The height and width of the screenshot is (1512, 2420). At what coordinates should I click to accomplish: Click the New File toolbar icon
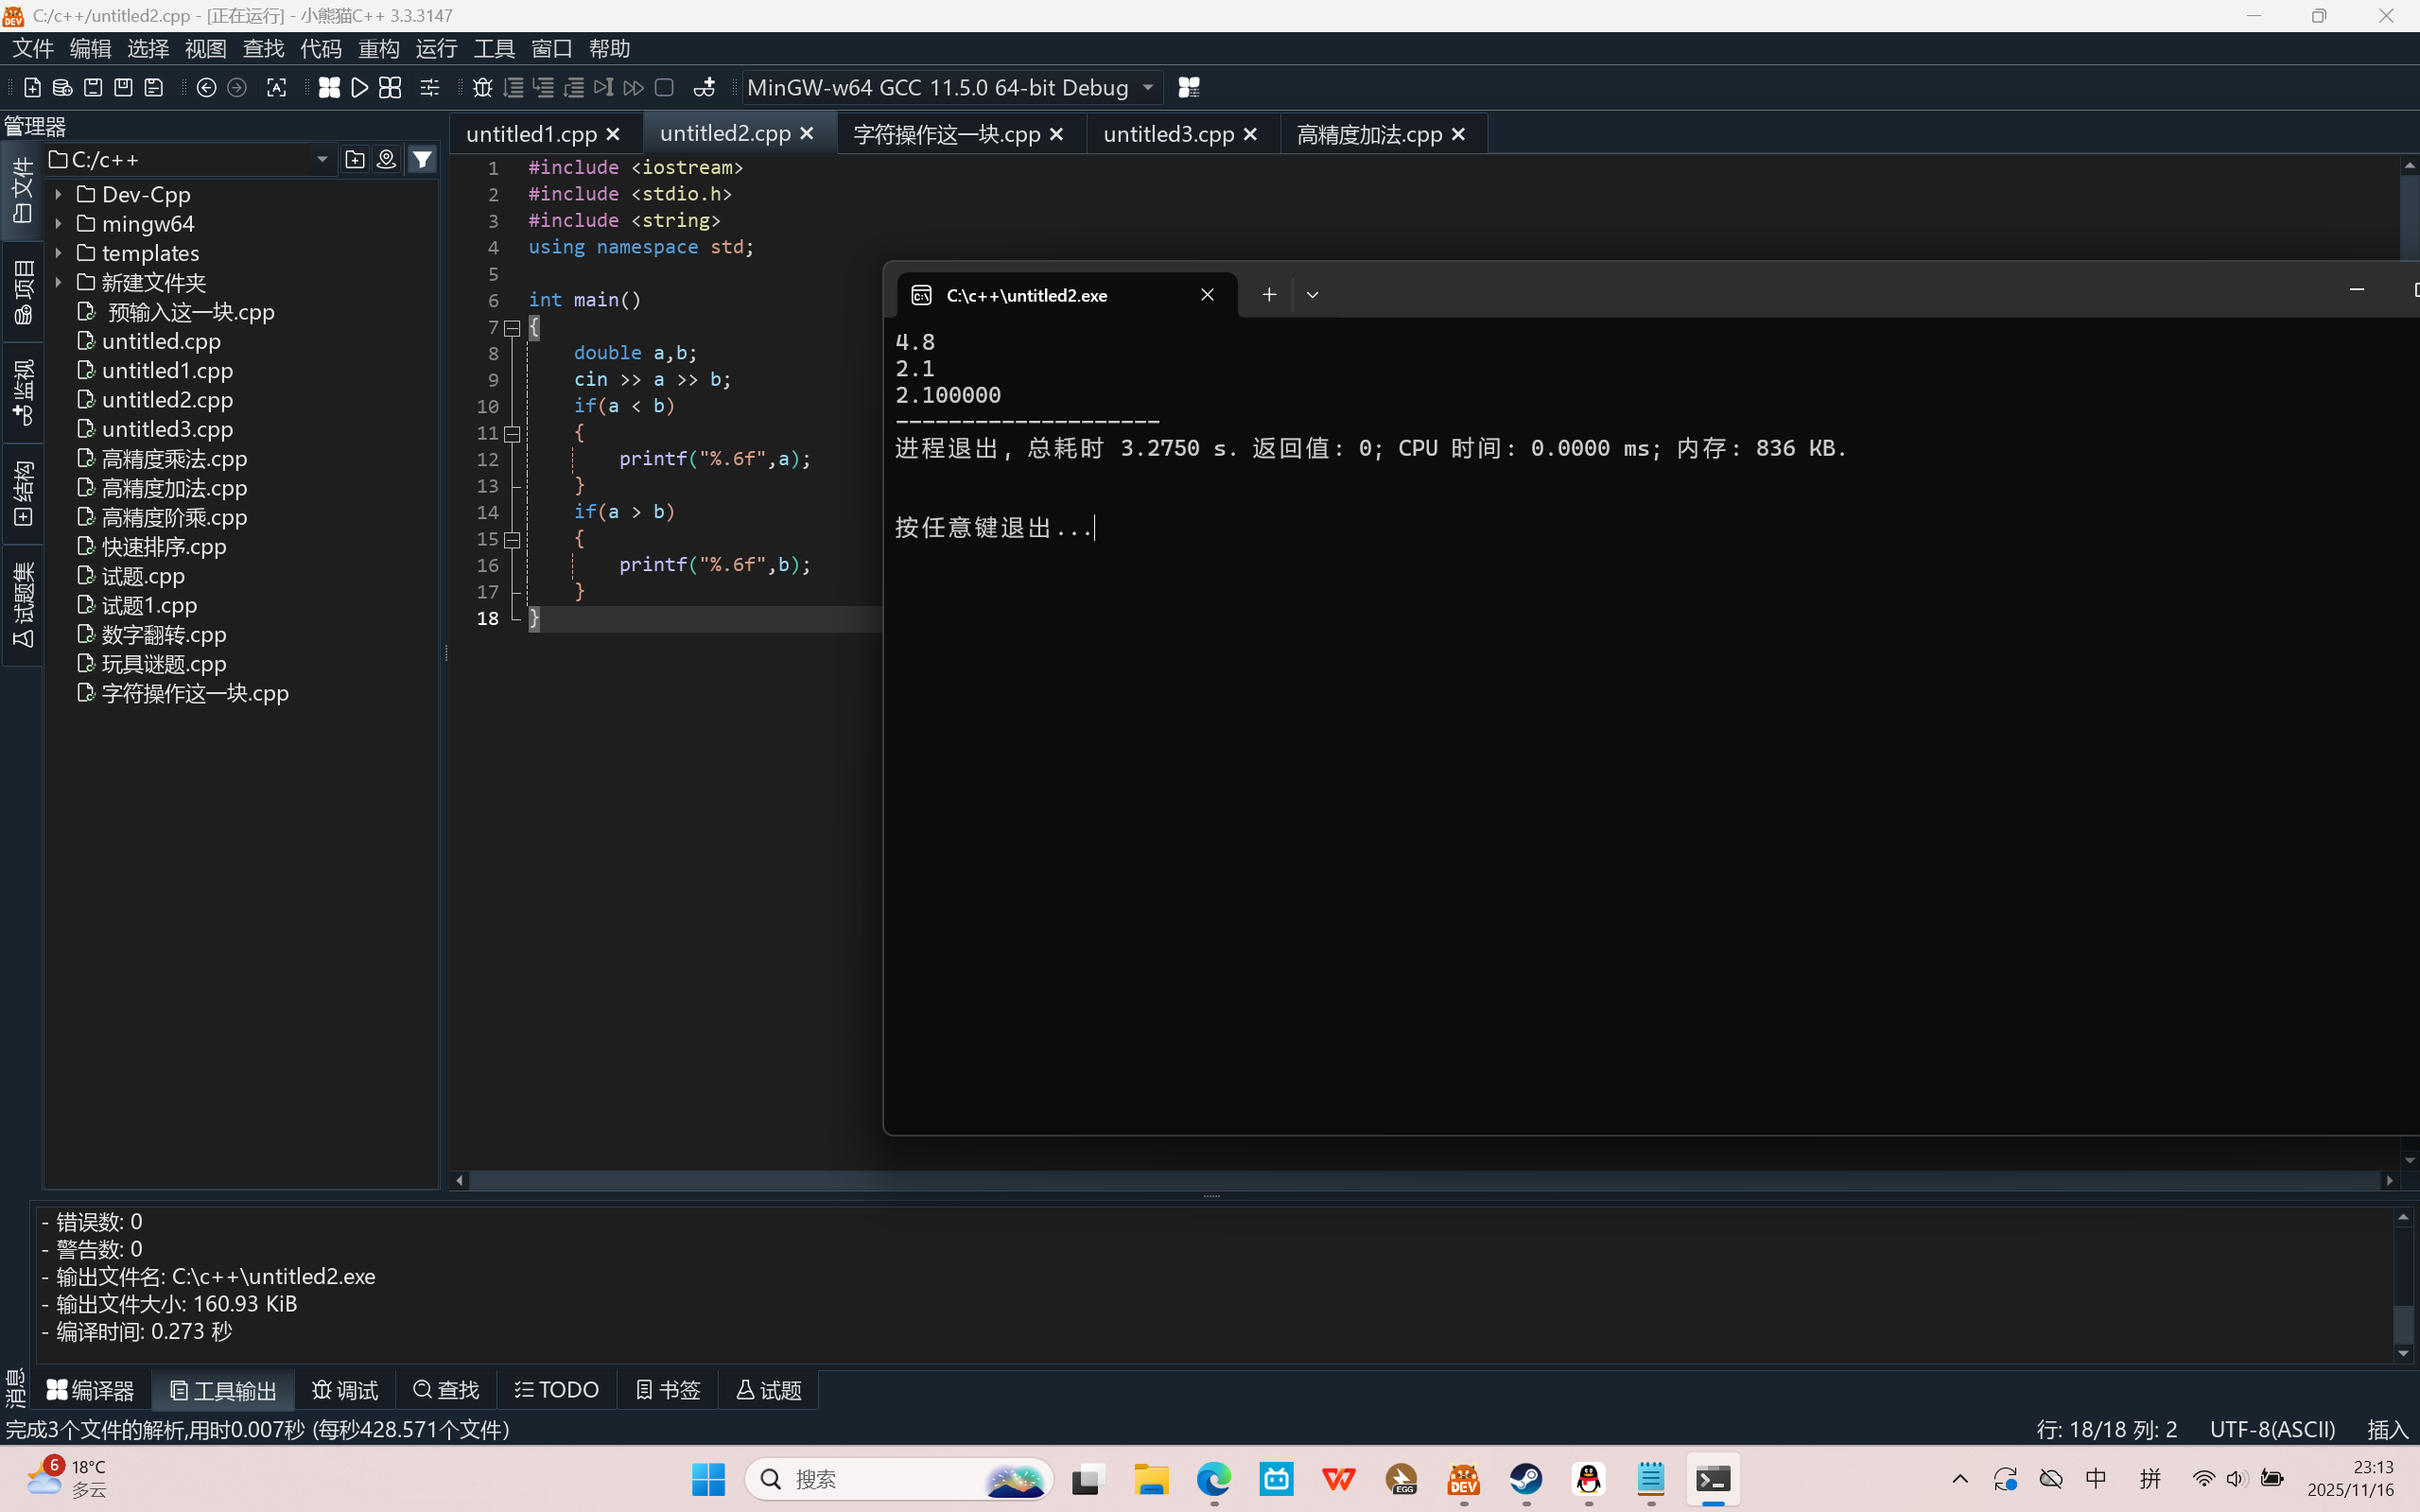click(32, 88)
